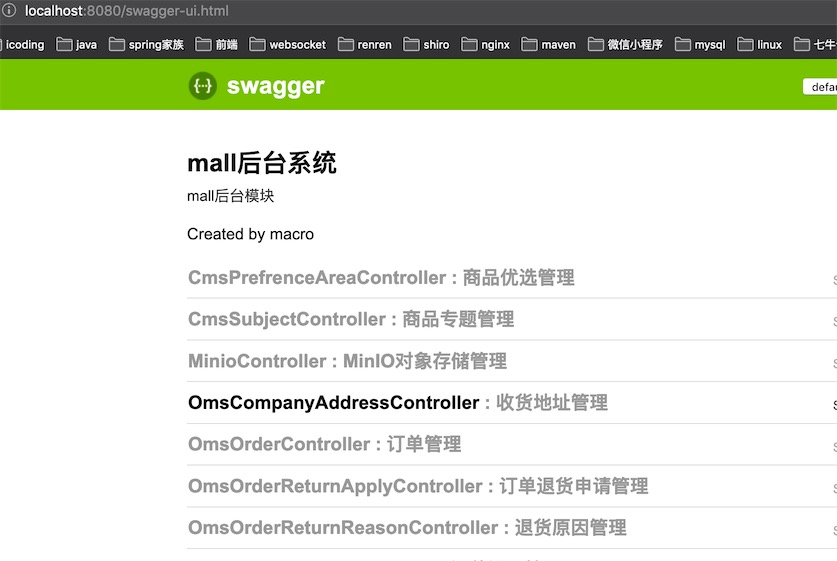The width and height of the screenshot is (837, 561).
Task: Open the shiro bookmark folder
Action: coord(427,45)
